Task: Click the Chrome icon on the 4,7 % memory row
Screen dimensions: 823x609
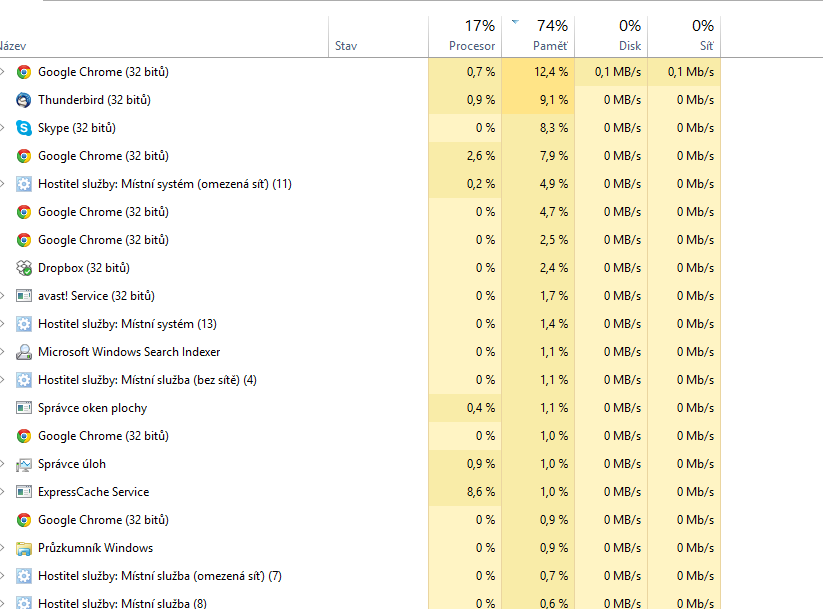Action: [x=24, y=212]
